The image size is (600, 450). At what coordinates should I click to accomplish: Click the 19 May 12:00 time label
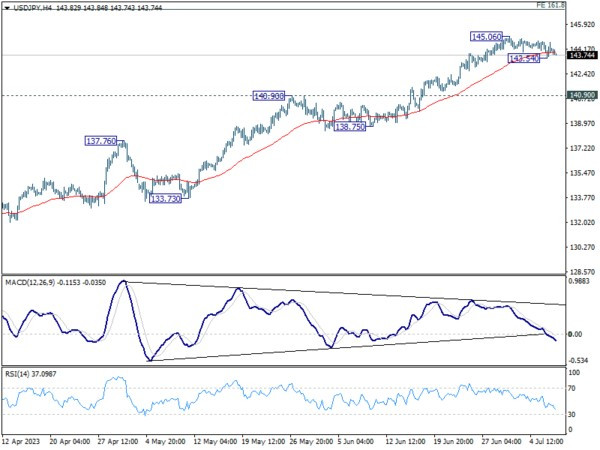(262, 441)
